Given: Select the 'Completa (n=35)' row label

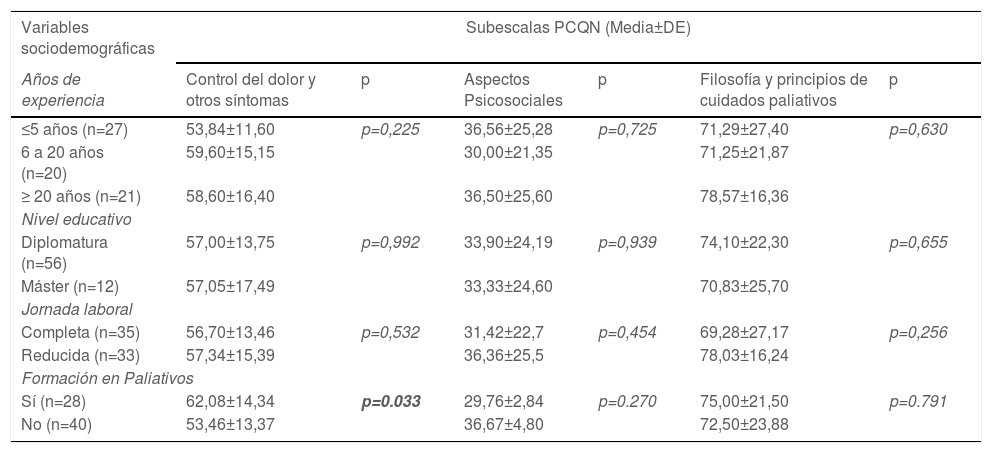Looking at the screenshot, I should coord(81,332).
